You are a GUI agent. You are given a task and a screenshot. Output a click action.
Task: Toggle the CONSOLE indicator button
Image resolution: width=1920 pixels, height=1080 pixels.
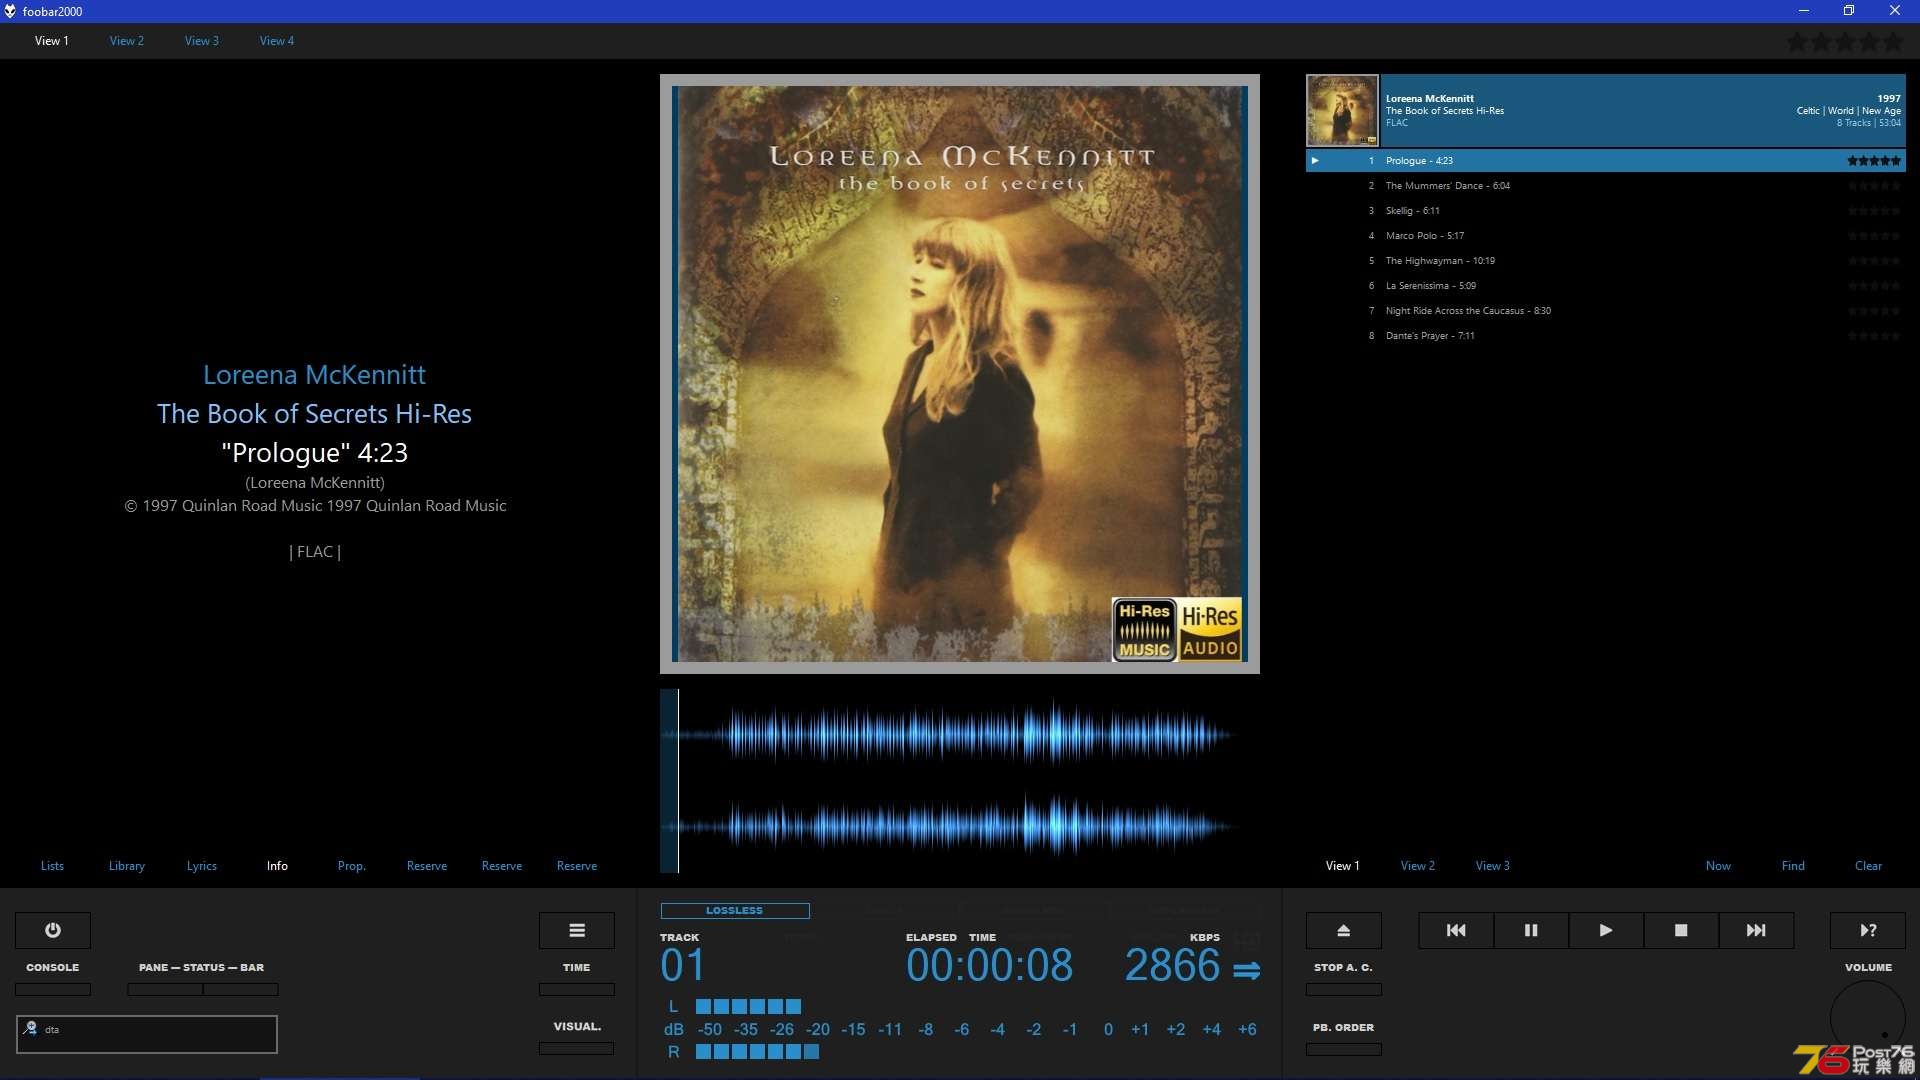point(53,989)
